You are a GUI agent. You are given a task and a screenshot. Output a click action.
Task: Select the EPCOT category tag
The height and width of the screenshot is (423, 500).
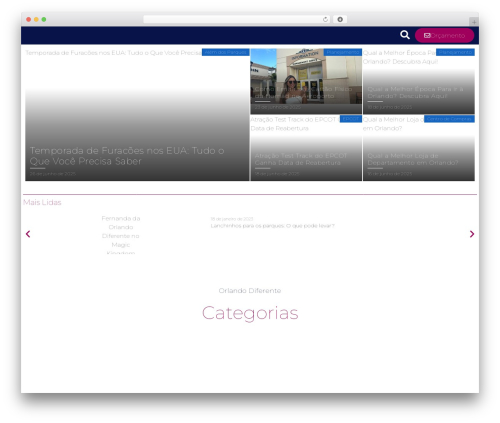(x=351, y=119)
